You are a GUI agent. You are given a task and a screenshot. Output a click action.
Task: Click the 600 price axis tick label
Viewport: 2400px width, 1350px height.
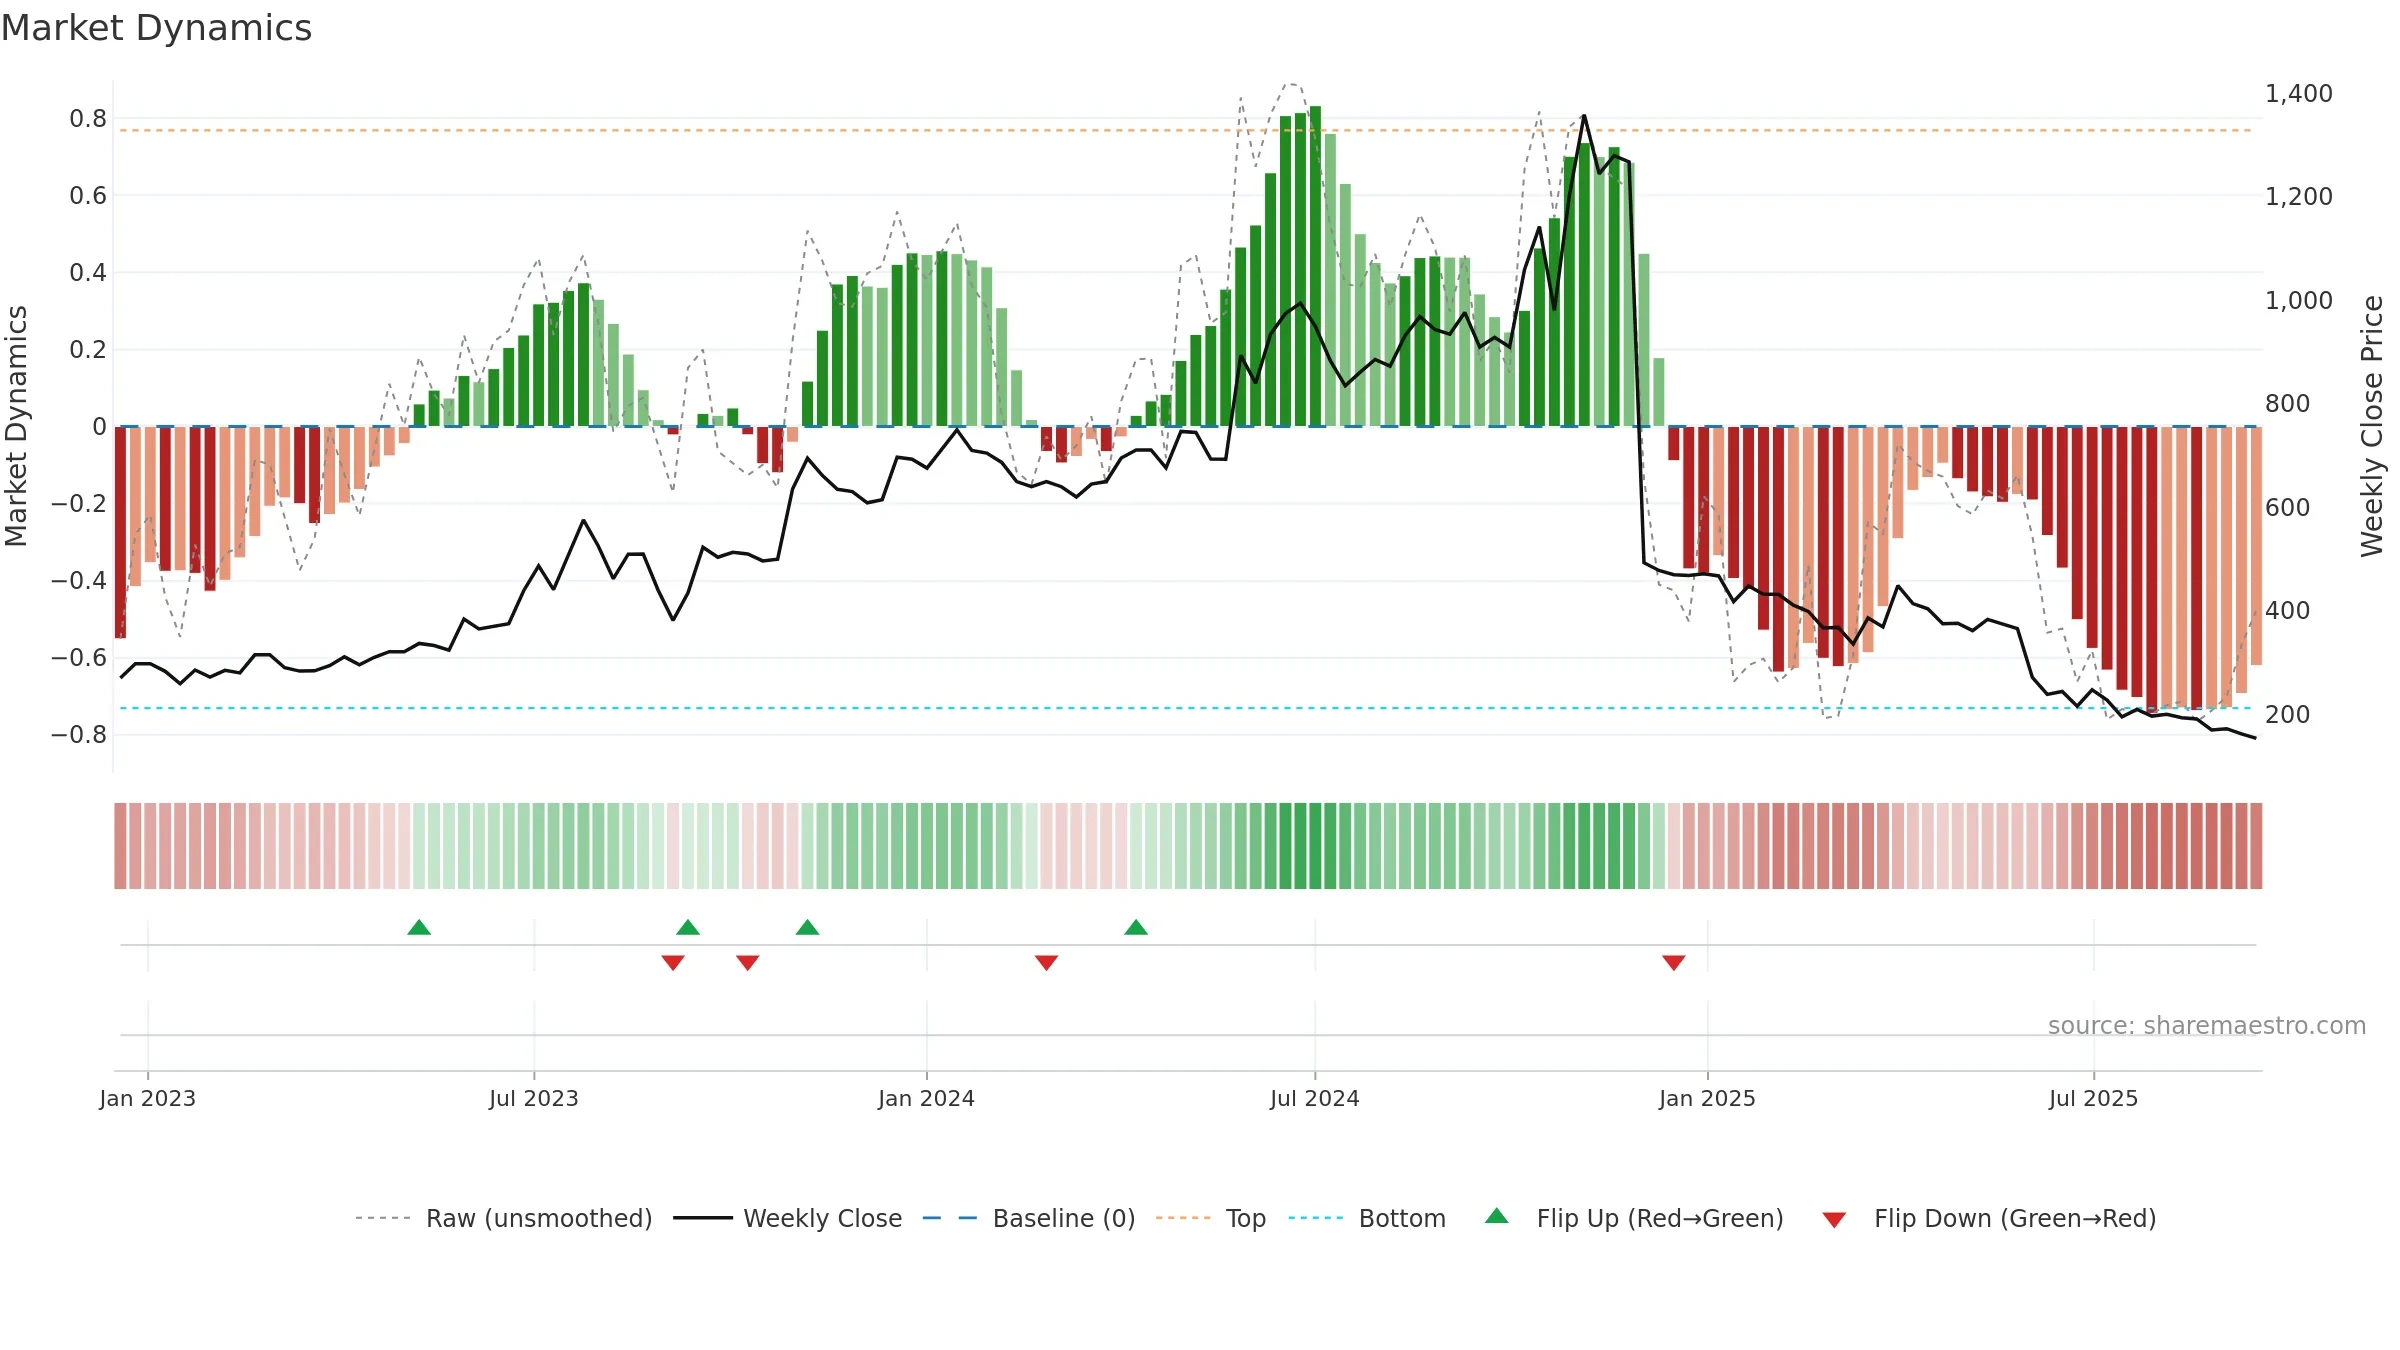pos(2287,507)
